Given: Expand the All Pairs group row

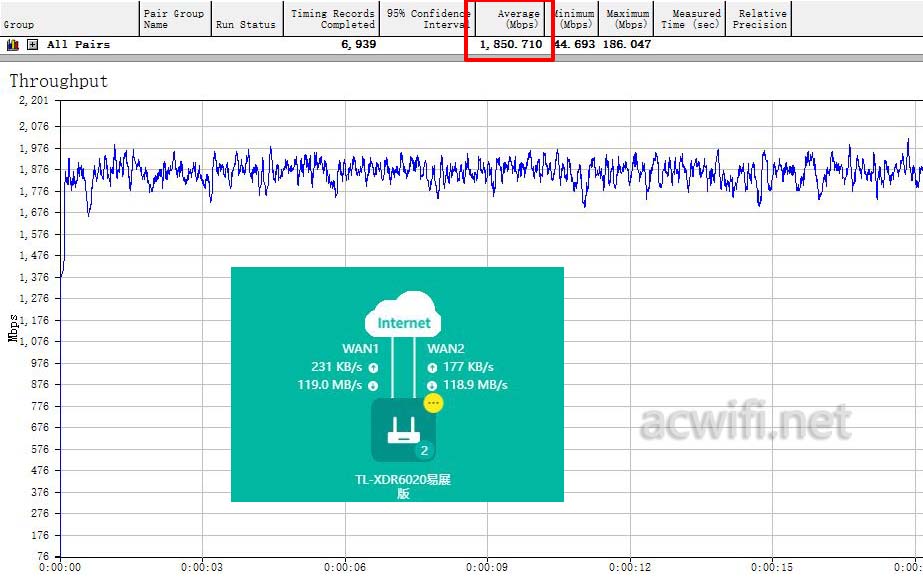Looking at the screenshot, I should pyautogui.click(x=32, y=44).
